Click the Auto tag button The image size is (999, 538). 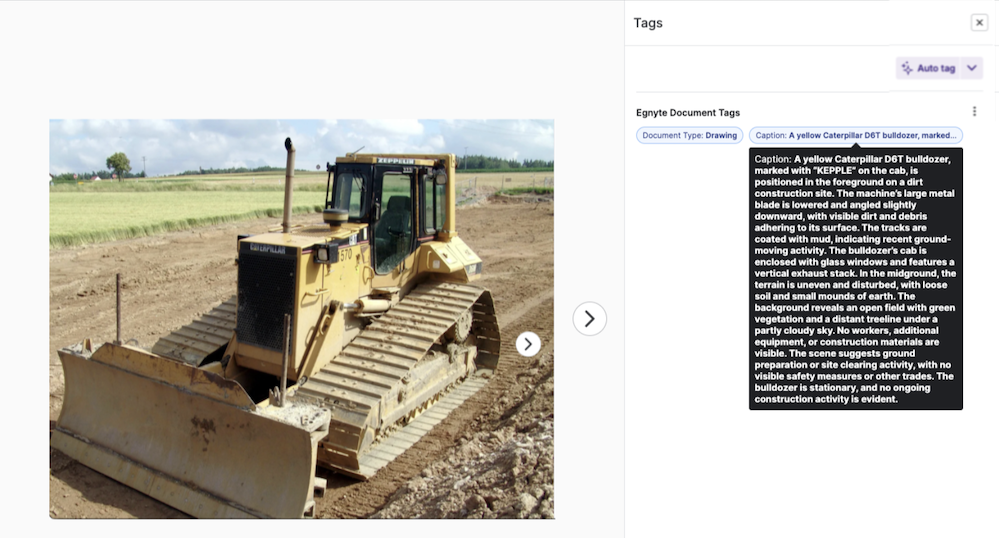click(928, 68)
